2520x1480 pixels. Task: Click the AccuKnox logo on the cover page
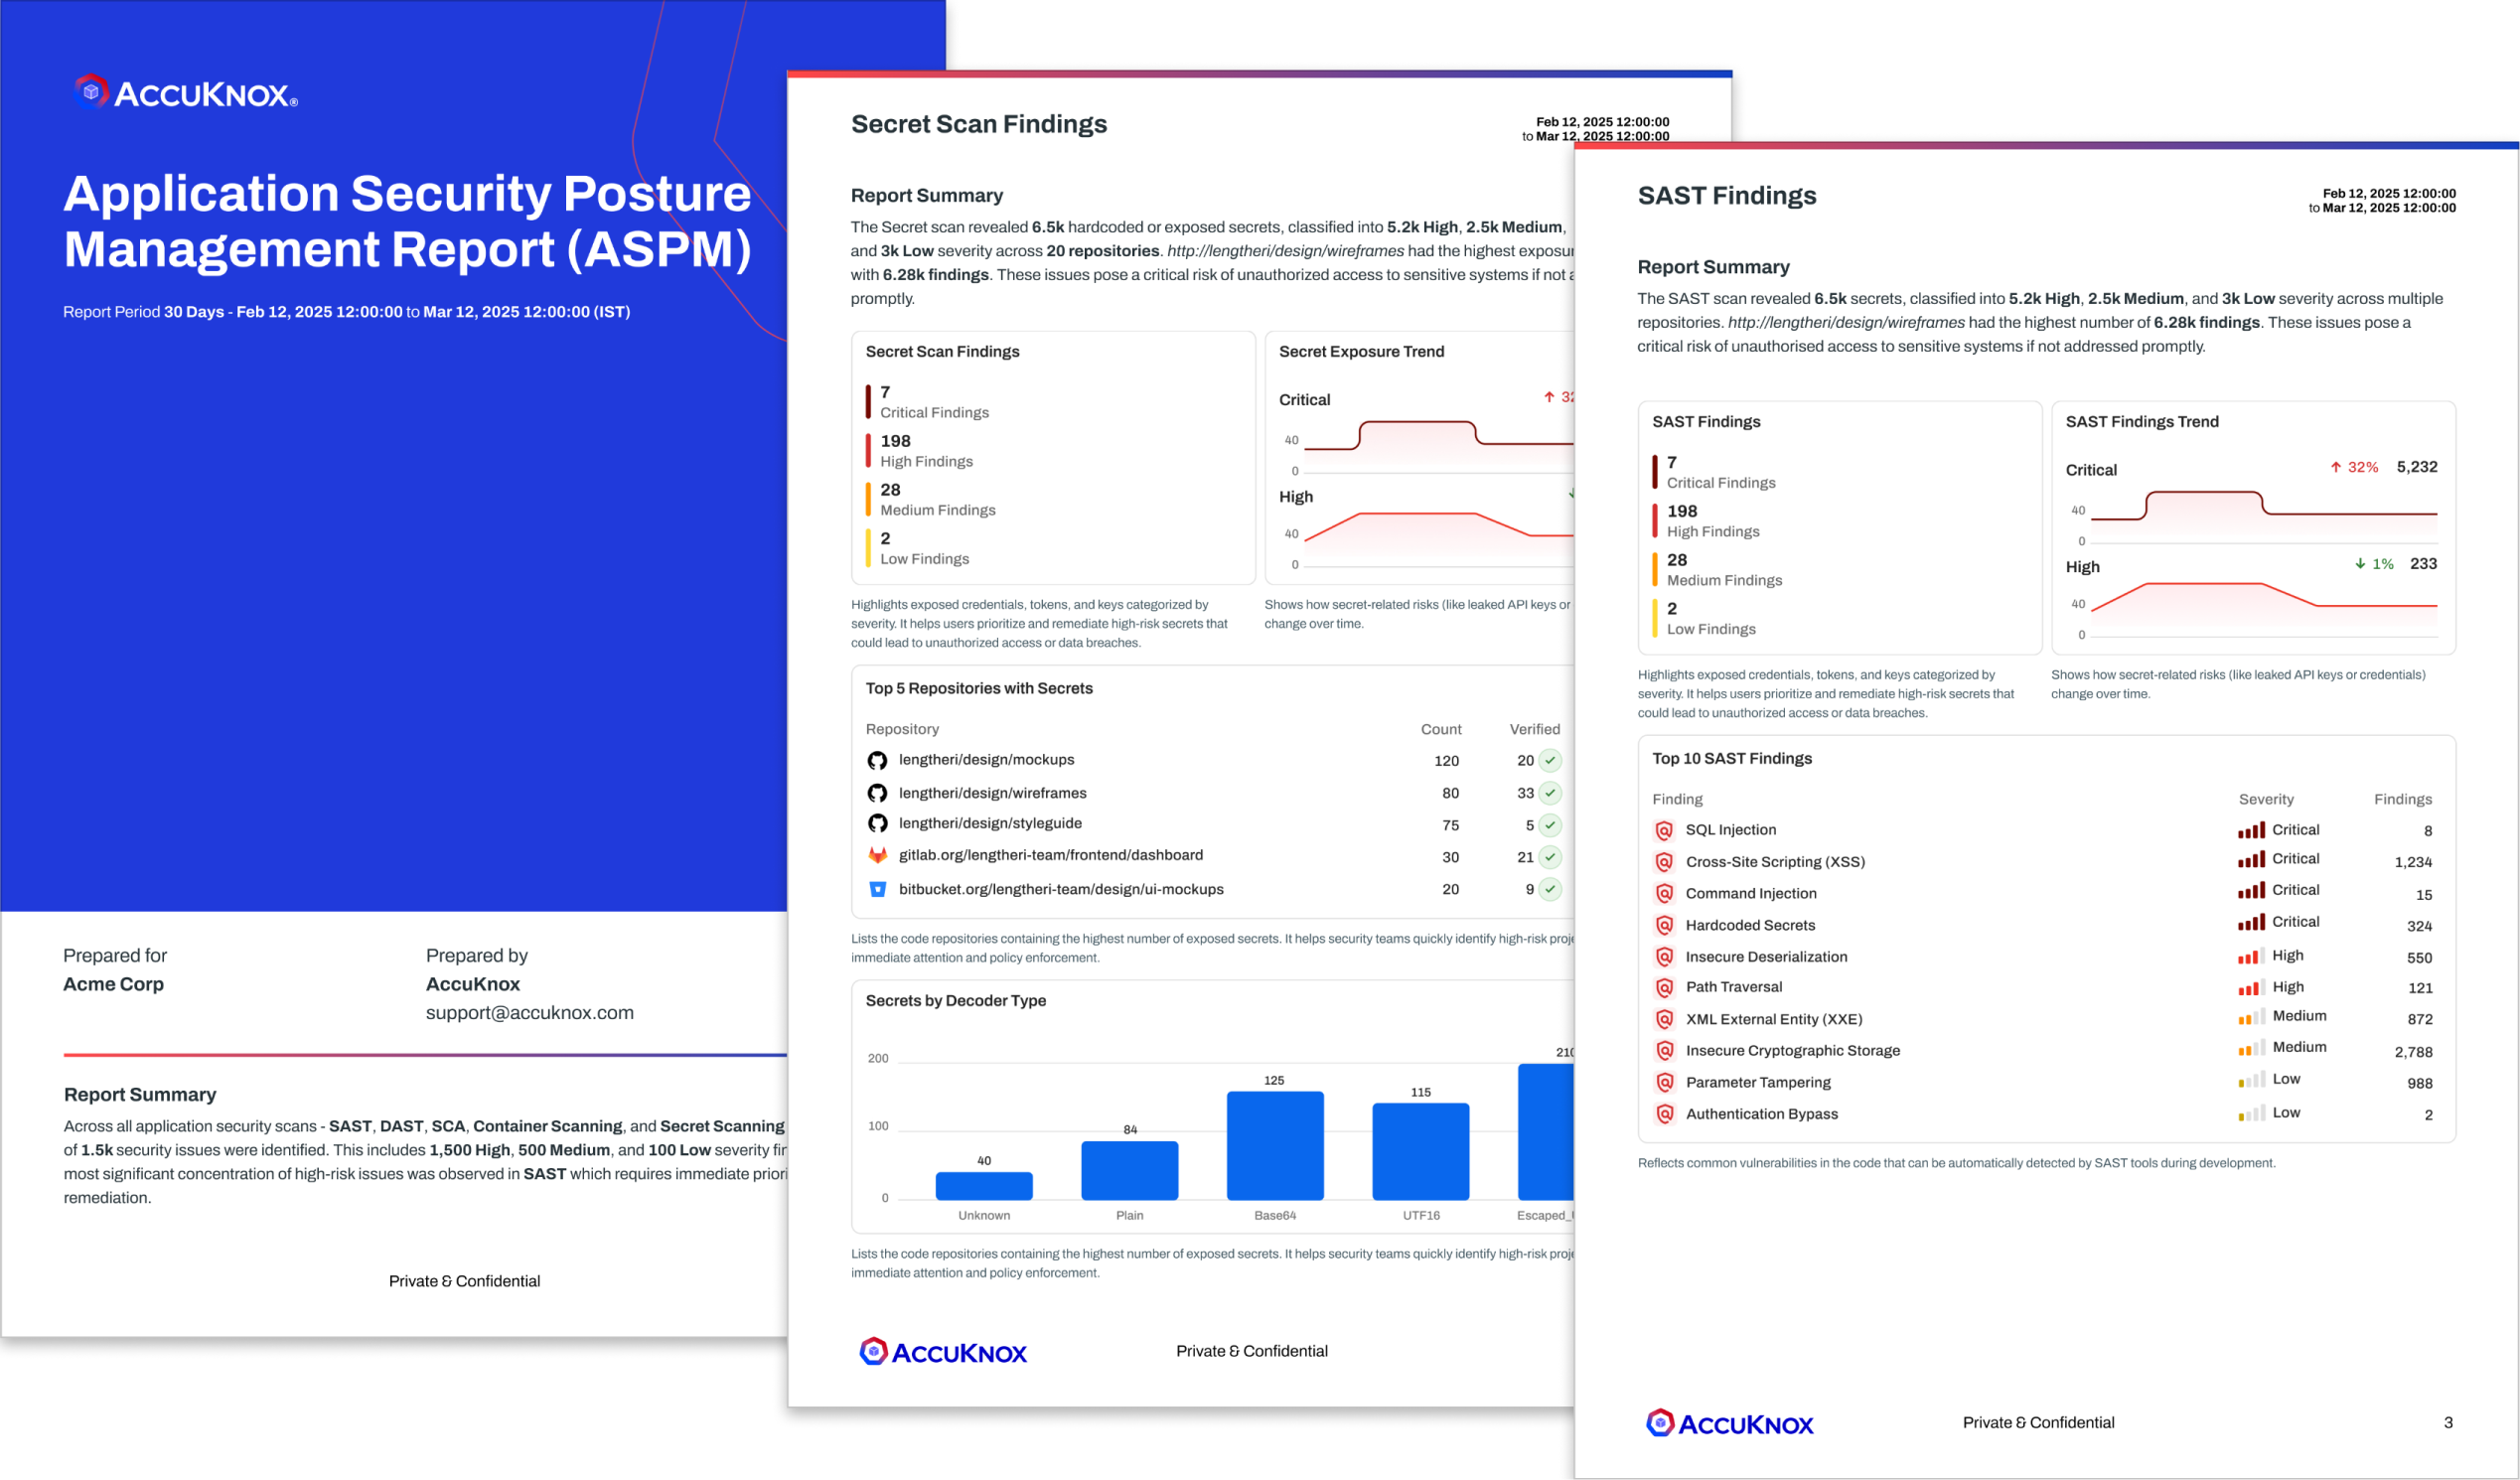pos(184,92)
